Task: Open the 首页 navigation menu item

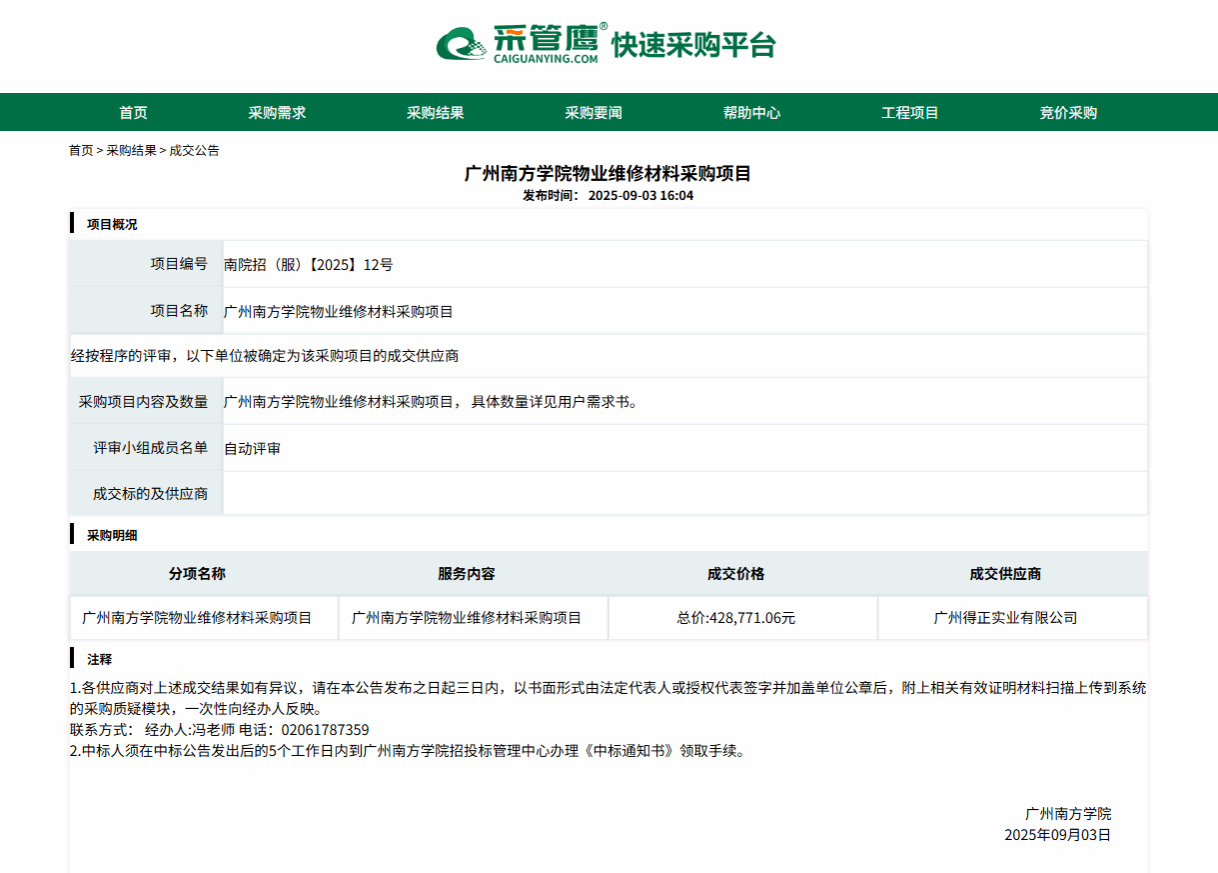Action: (133, 113)
